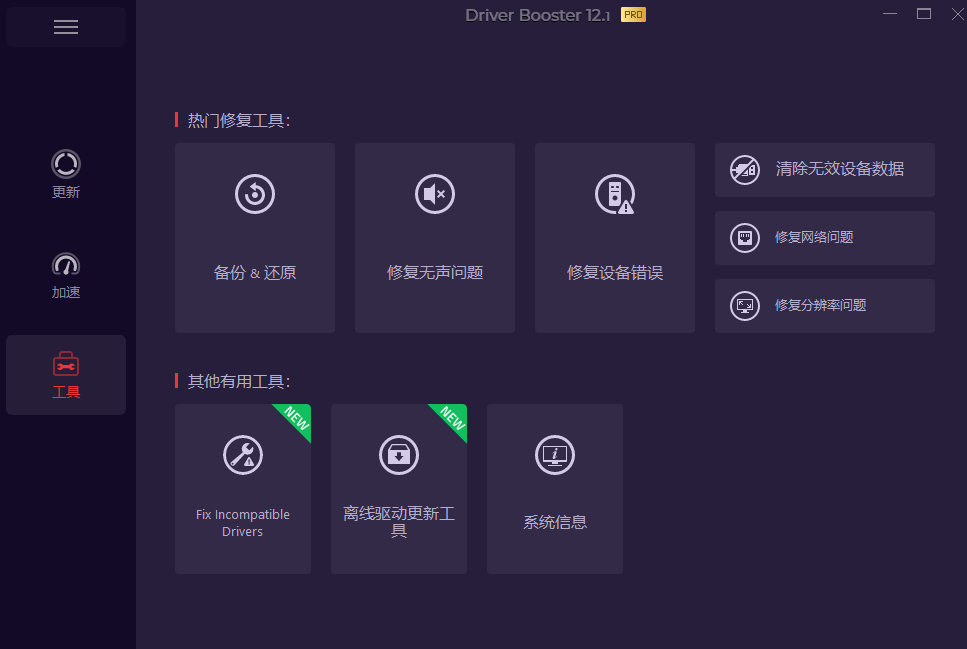Click the Driver Booster 12.1 title

pyautogui.click(x=539, y=15)
